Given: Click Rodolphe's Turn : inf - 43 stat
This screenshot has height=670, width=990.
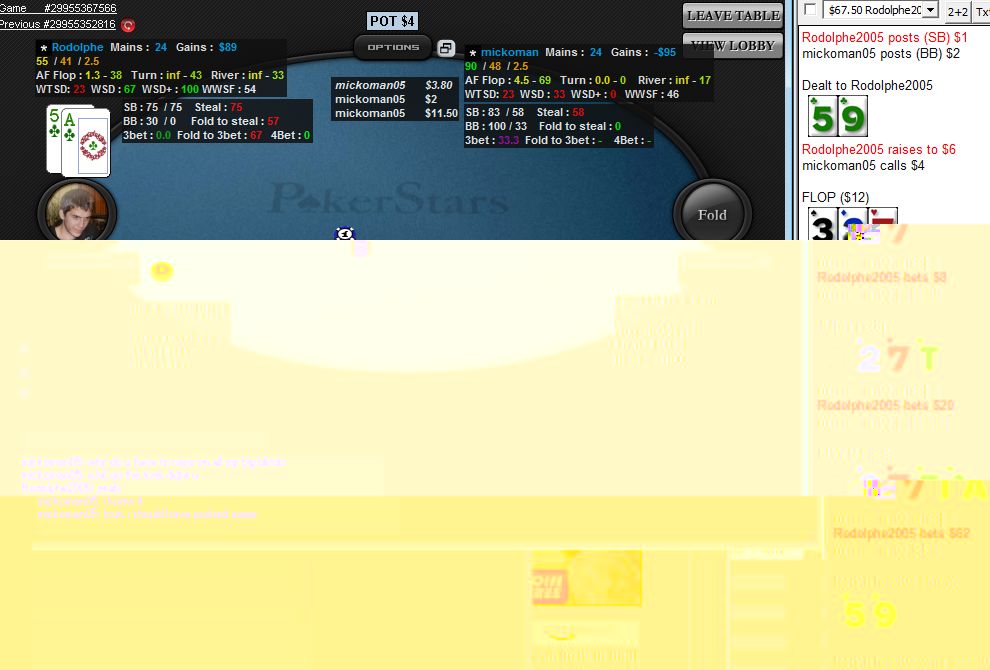Looking at the screenshot, I should point(167,75).
